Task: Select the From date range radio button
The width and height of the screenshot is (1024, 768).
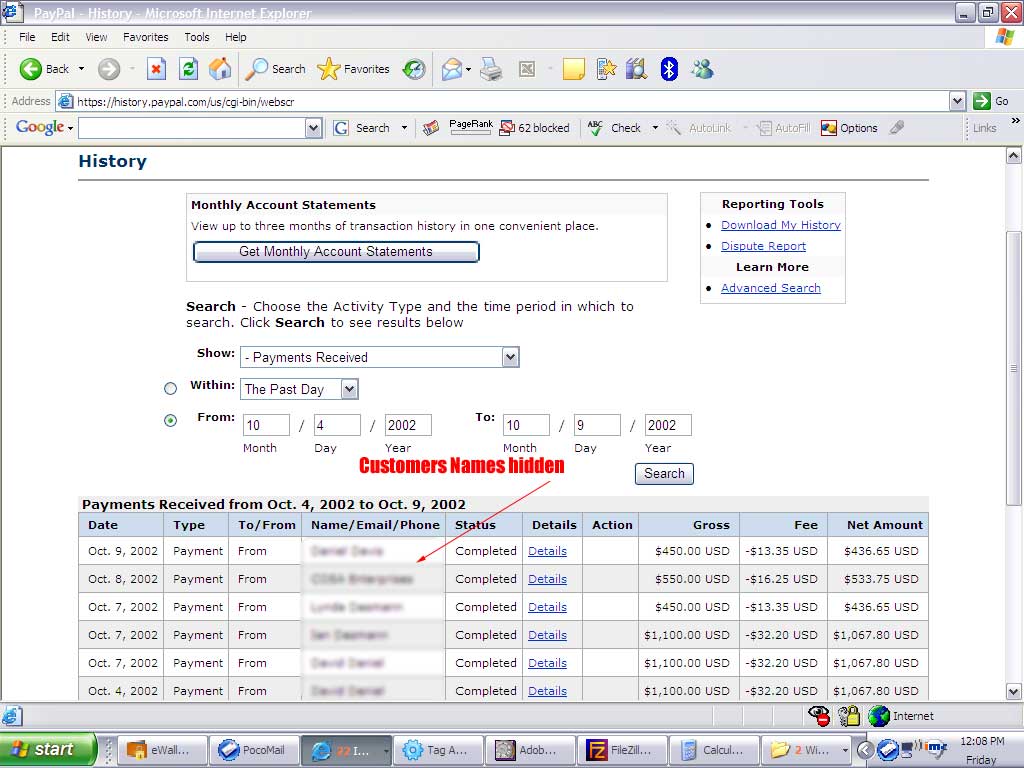Action: pos(170,421)
